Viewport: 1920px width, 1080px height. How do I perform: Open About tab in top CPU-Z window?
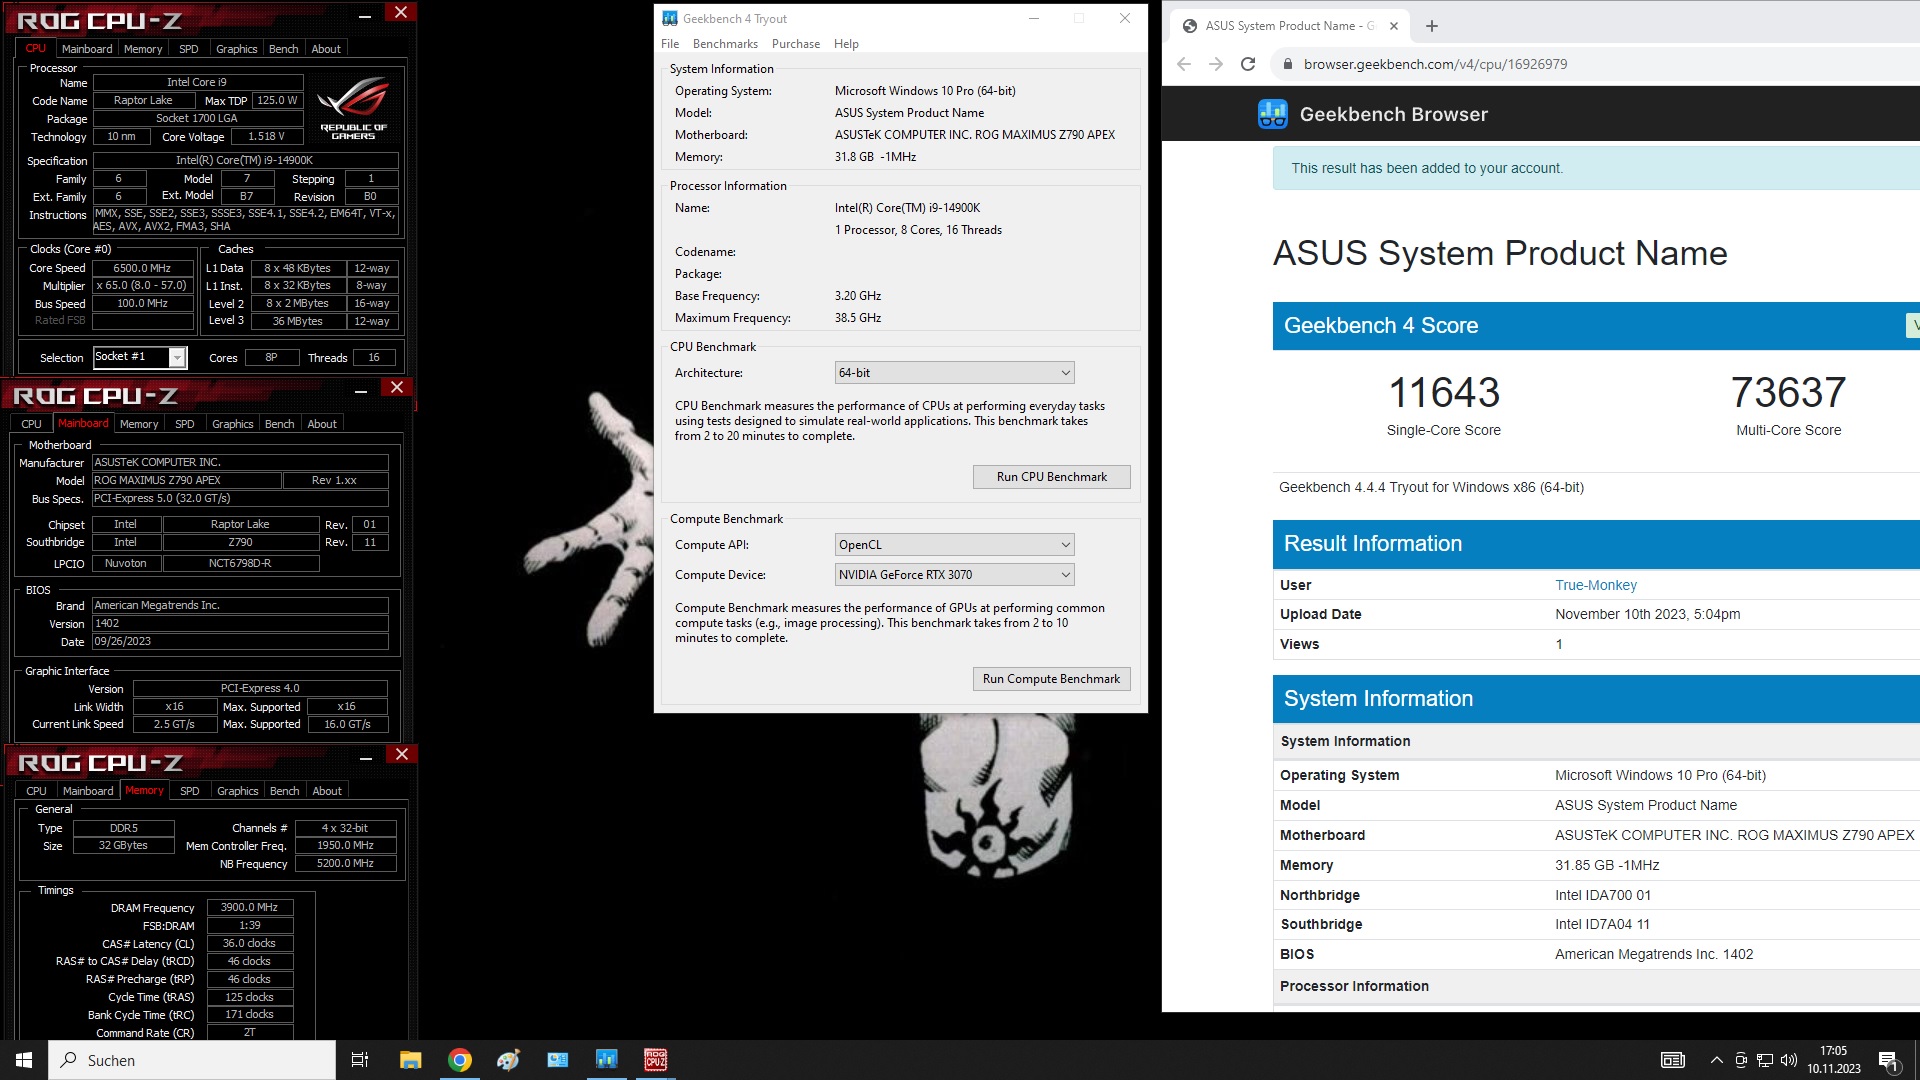(326, 49)
